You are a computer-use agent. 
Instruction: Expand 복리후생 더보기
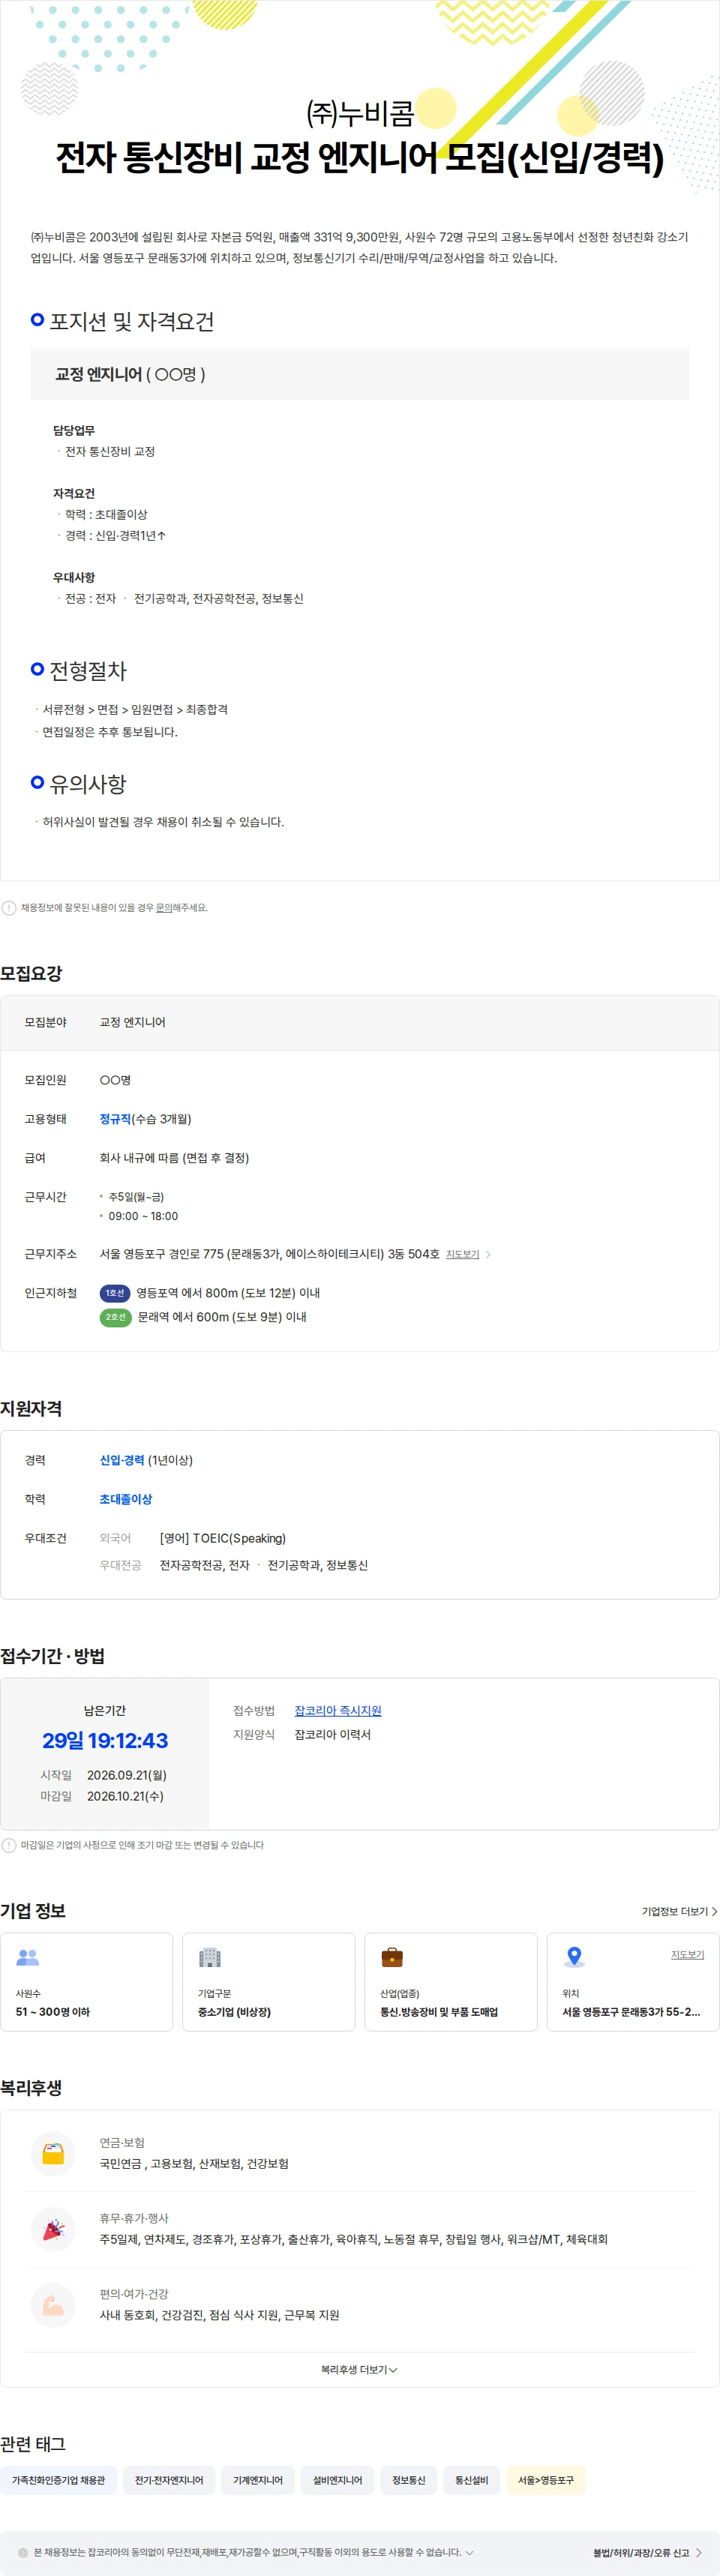point(359,2369)
